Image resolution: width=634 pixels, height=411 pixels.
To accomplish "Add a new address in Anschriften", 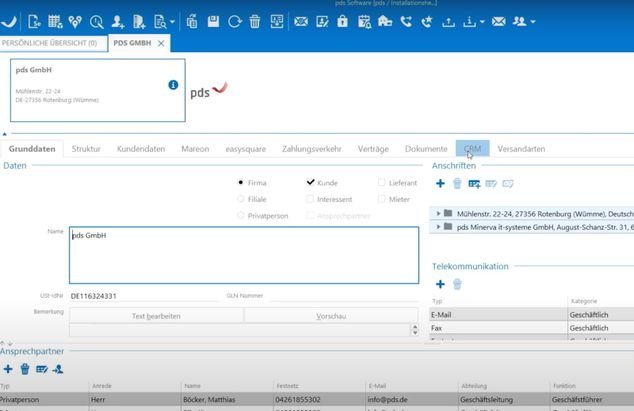I will (x=440, y=183).
